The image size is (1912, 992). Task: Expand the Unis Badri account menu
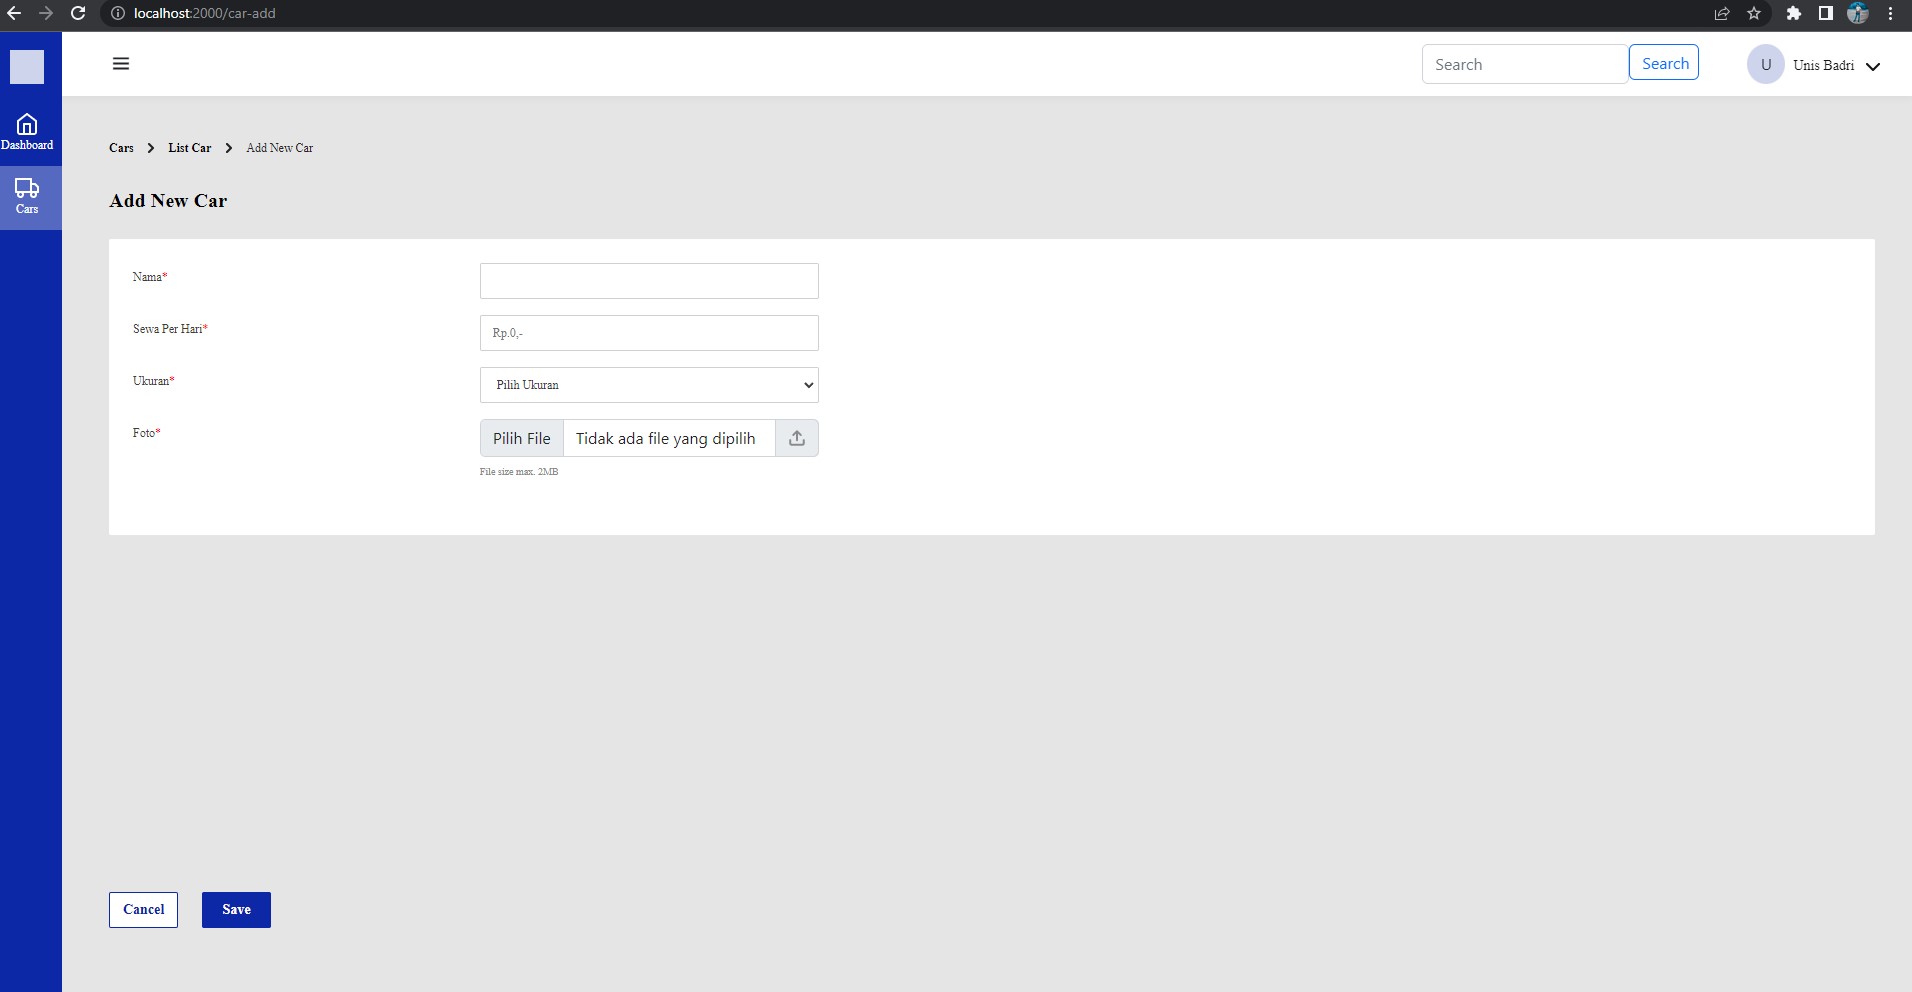pyautogui.click(x=1874, y=65)
